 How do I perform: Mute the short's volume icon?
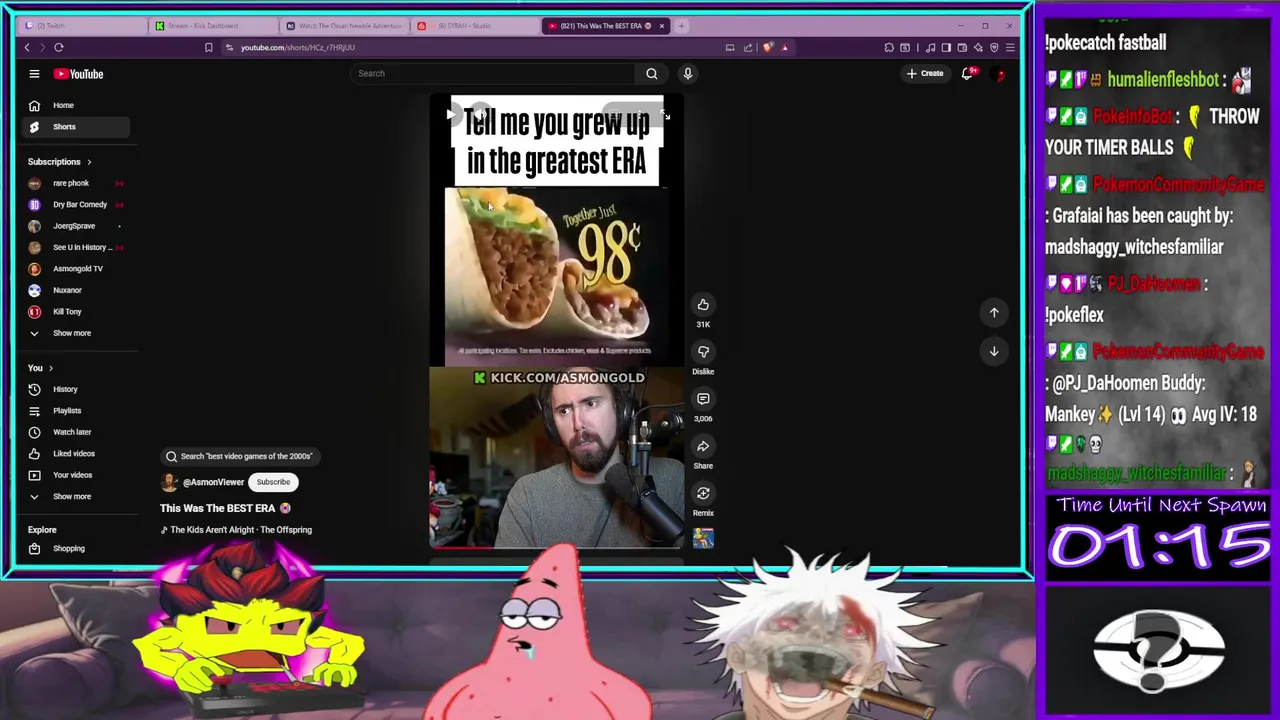coord(481,114)
